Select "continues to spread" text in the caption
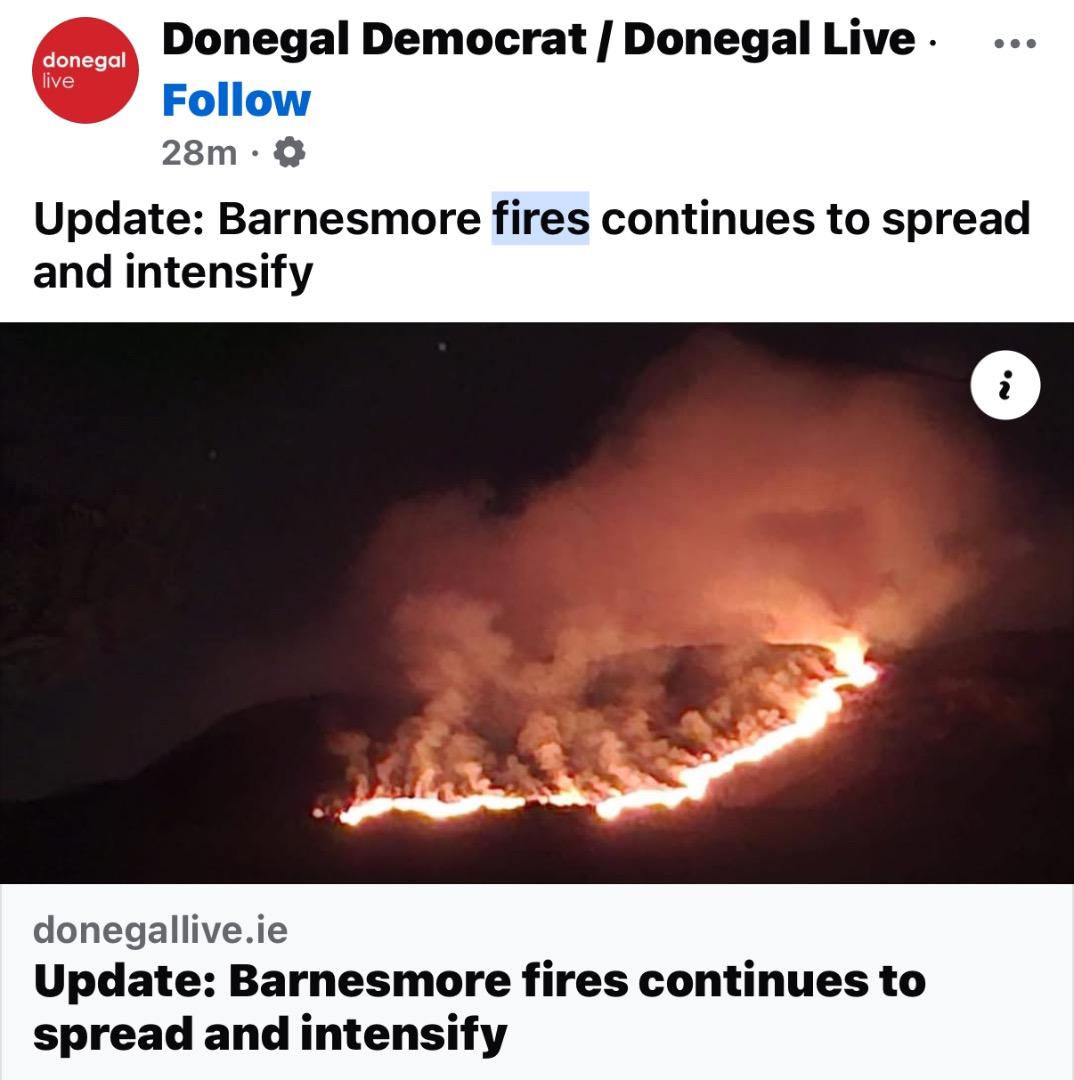The height and width of the screenshot is (1080, 1074). (x=816, y=219)
